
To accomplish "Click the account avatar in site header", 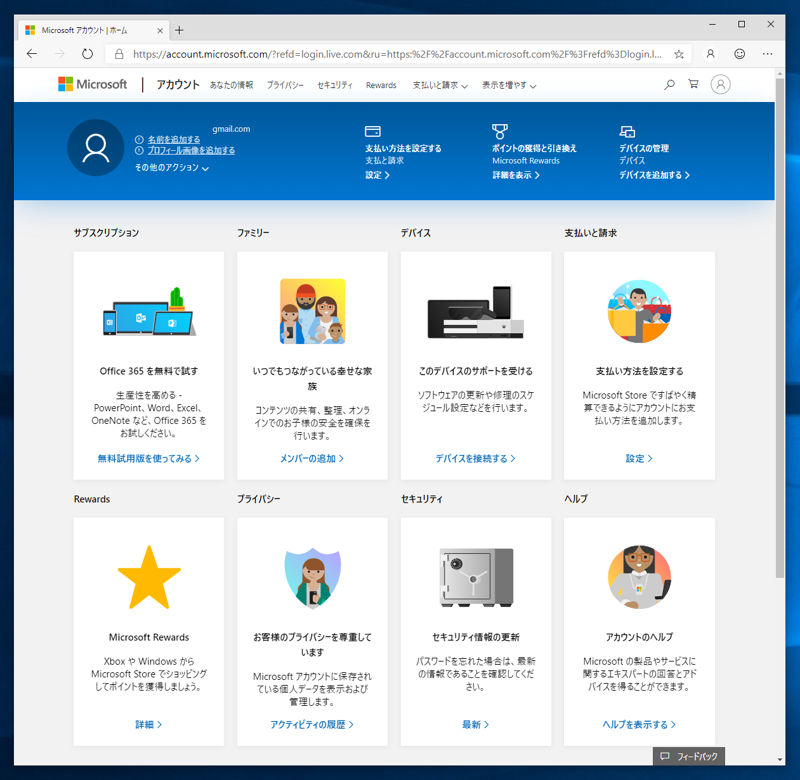I will 720,84.
